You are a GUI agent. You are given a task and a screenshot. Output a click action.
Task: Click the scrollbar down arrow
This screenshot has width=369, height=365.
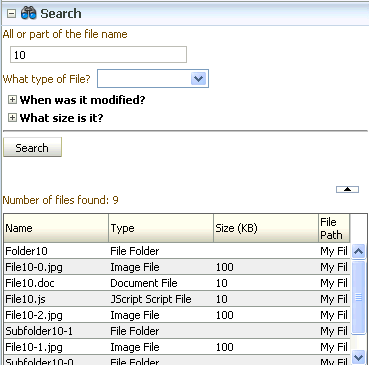pyautogui.click(x=358, y=358)
